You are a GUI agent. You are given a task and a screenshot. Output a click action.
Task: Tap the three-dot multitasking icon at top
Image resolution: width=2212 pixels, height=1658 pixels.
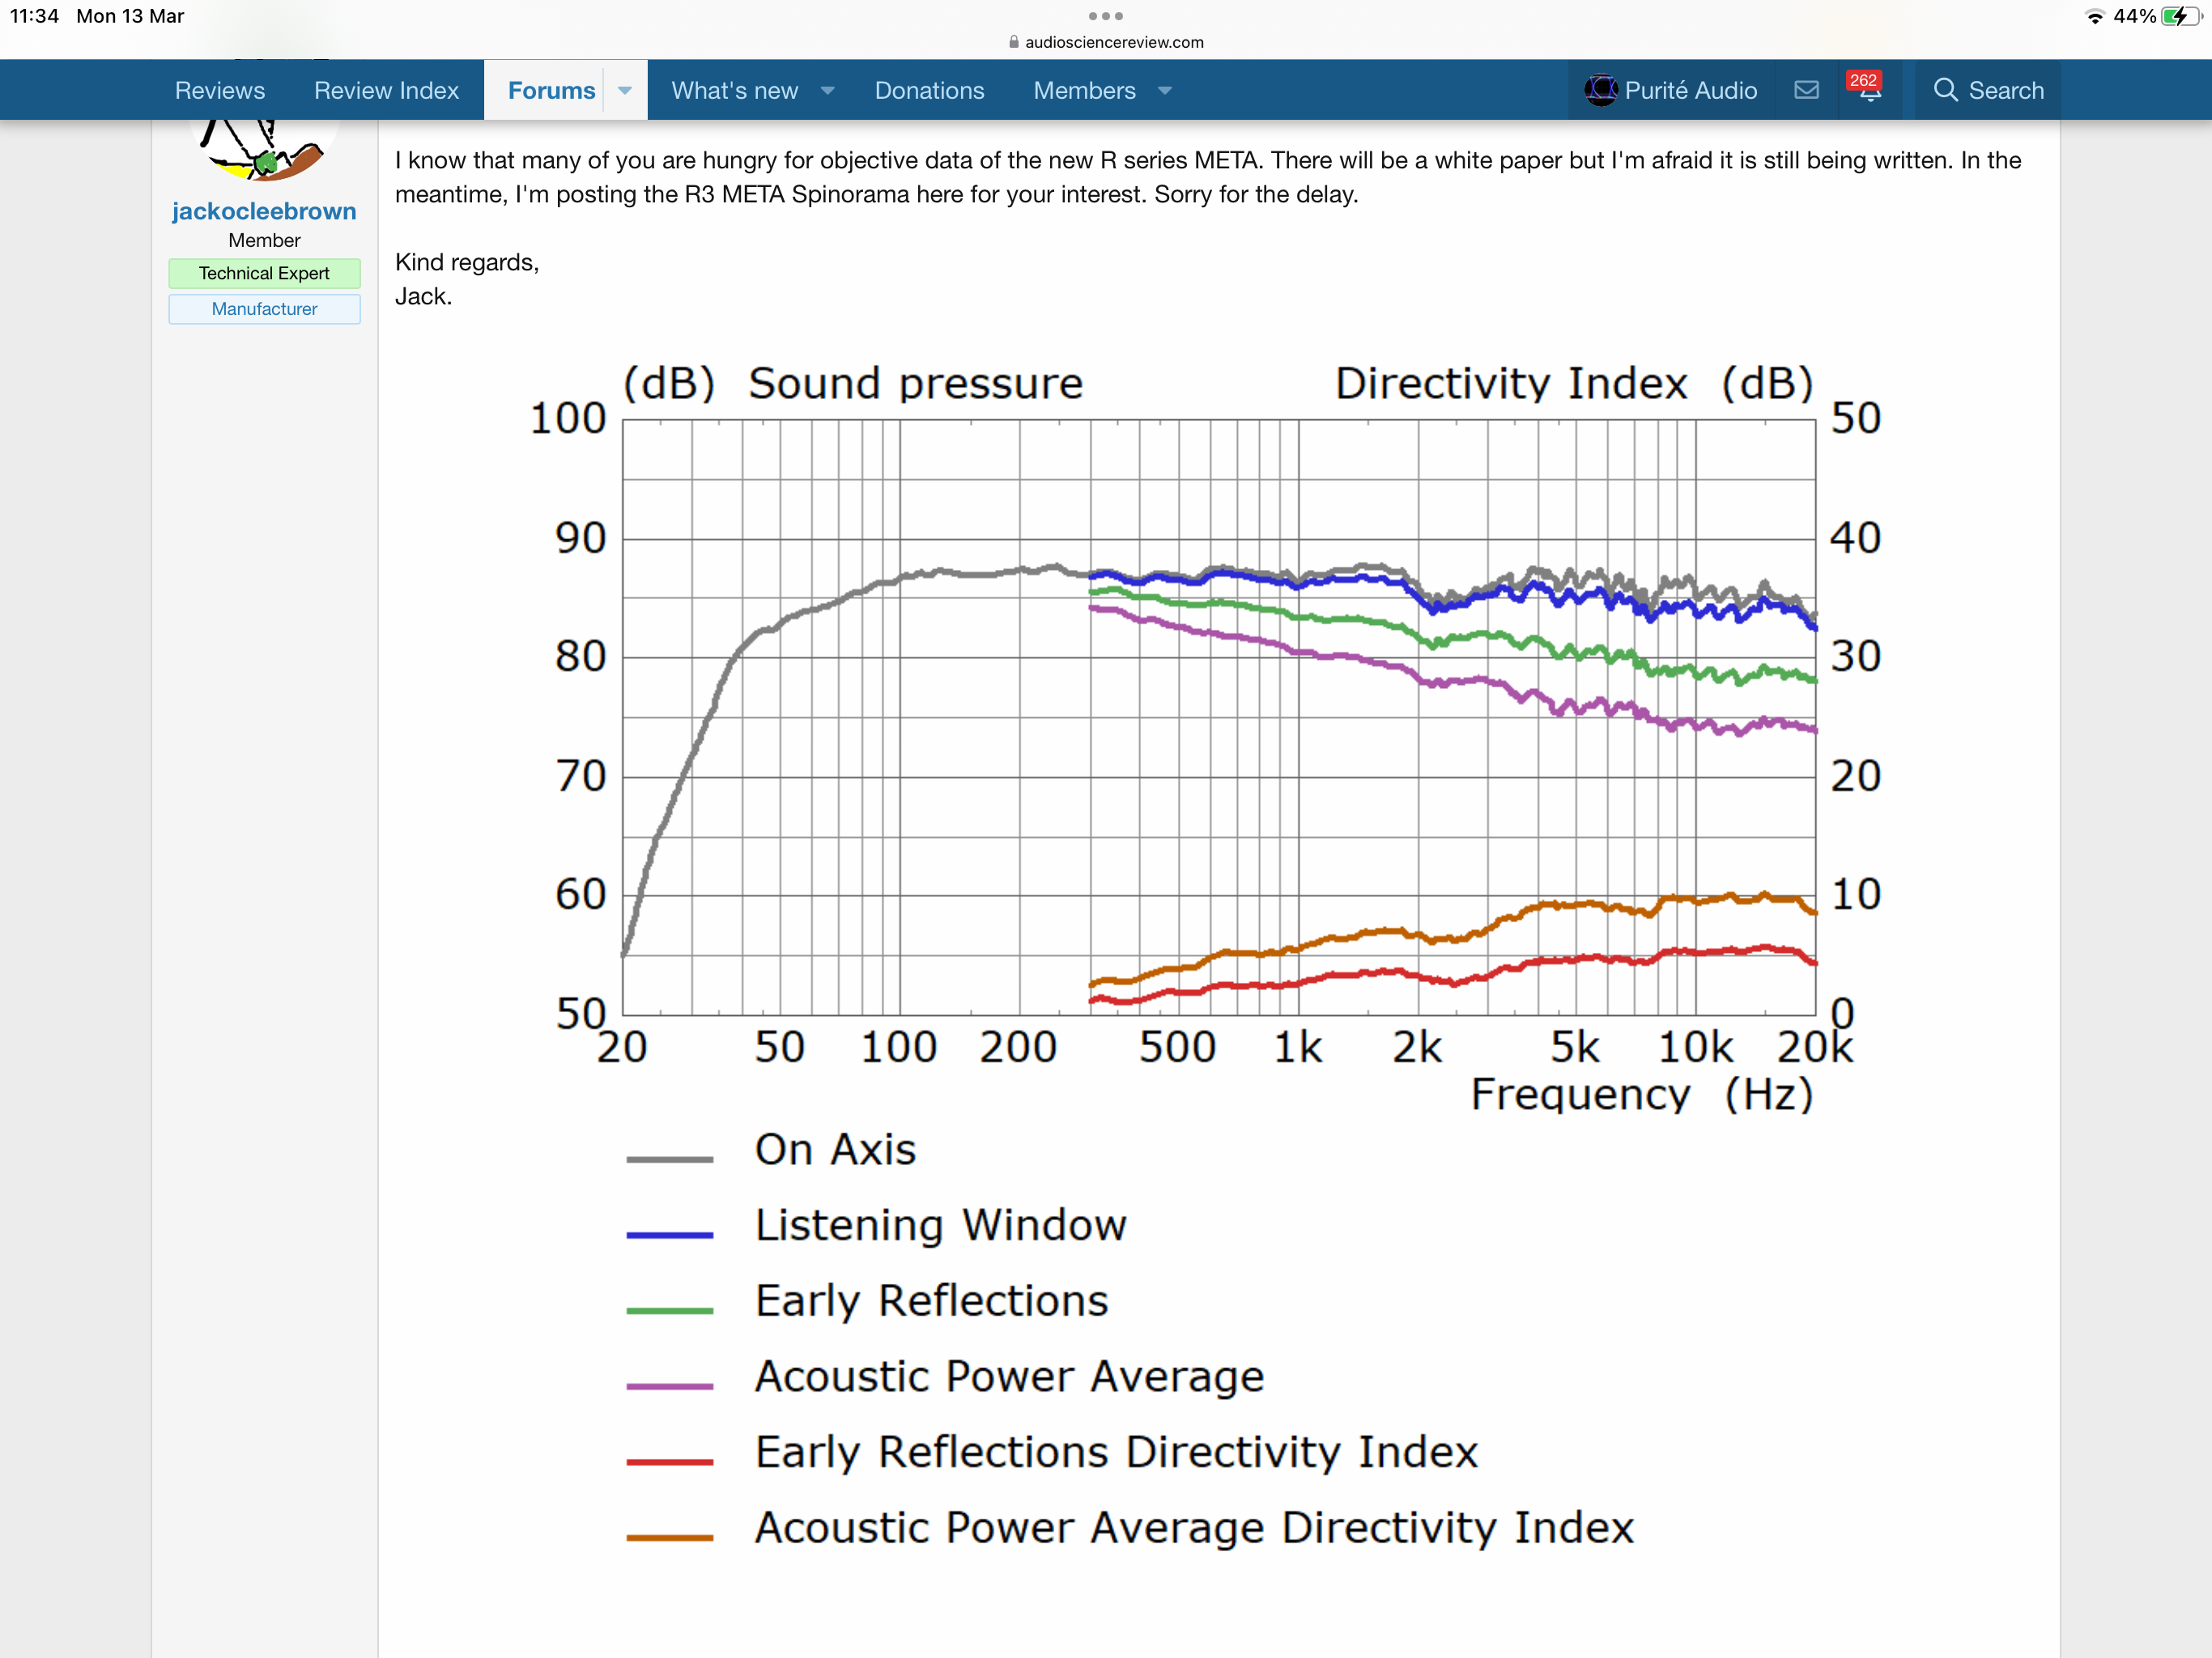point(1105,16)
